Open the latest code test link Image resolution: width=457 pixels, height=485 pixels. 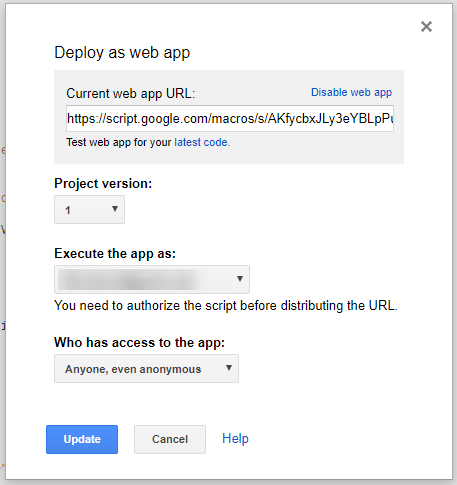pyautogui.click(x=202, y=142)
